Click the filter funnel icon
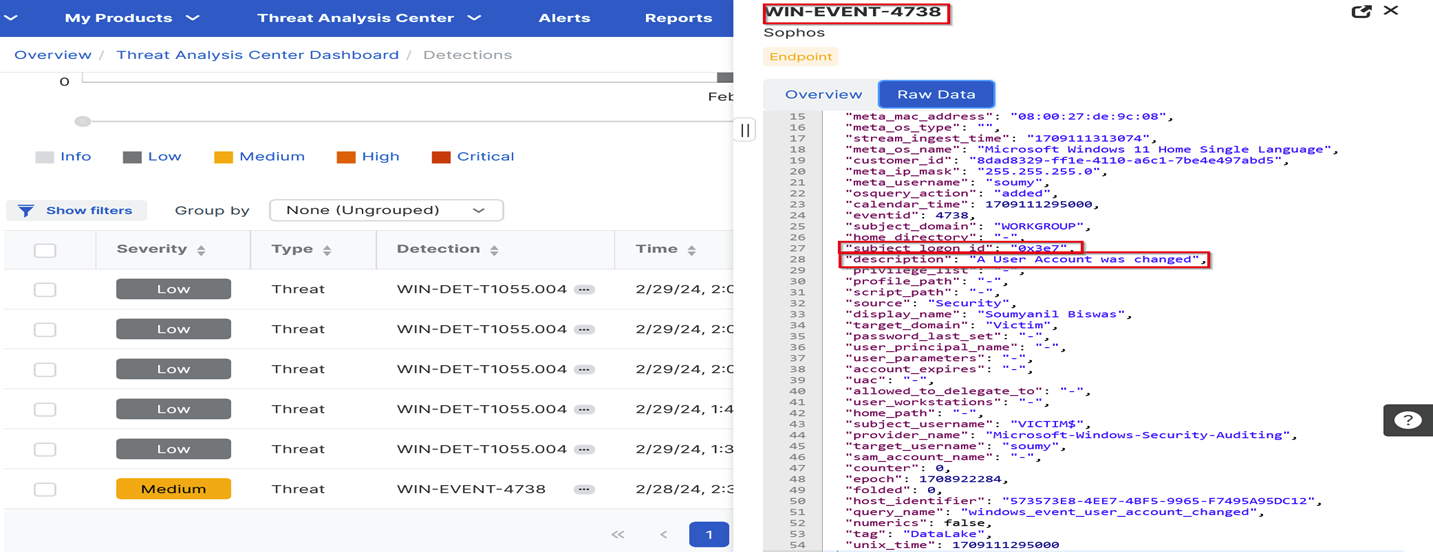1433x552 pixels. [26, 211]
